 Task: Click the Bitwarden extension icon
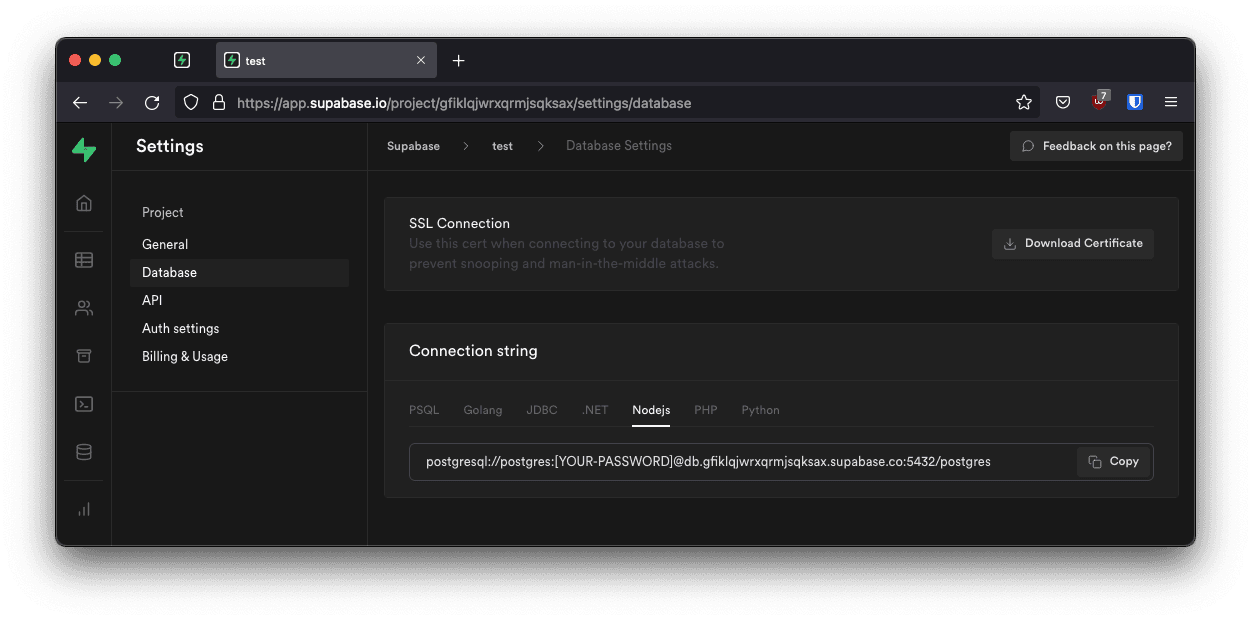(1135, 102)
